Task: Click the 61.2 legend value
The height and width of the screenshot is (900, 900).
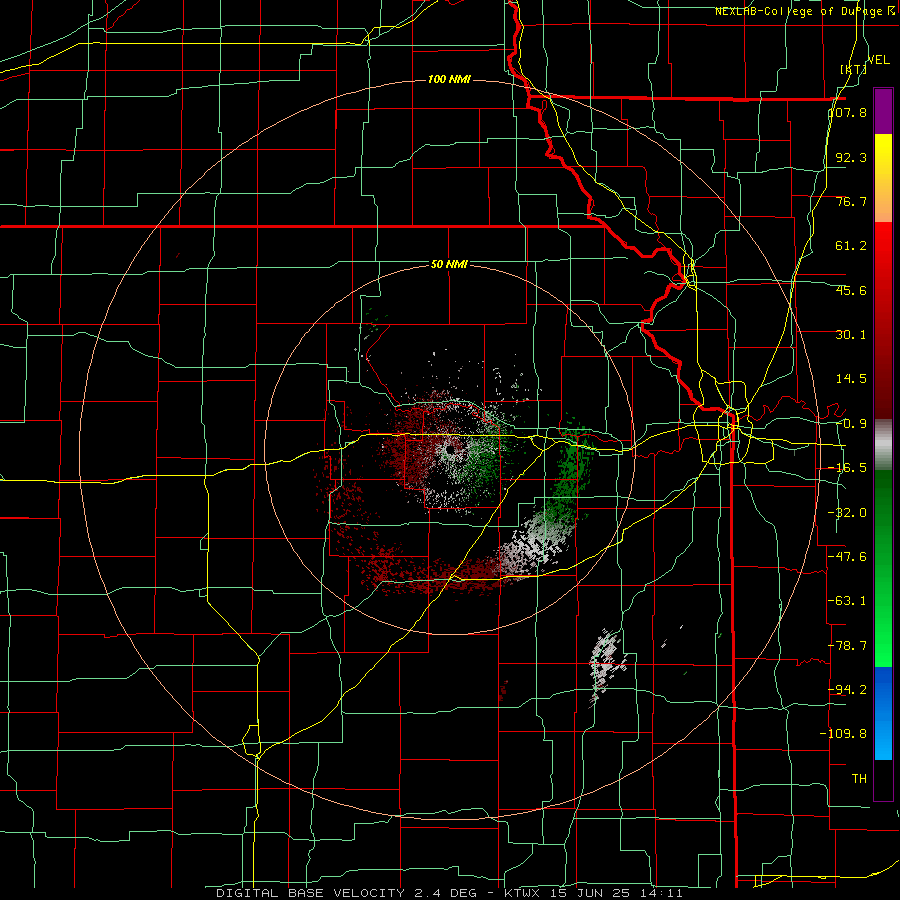Action: point(851,246)
